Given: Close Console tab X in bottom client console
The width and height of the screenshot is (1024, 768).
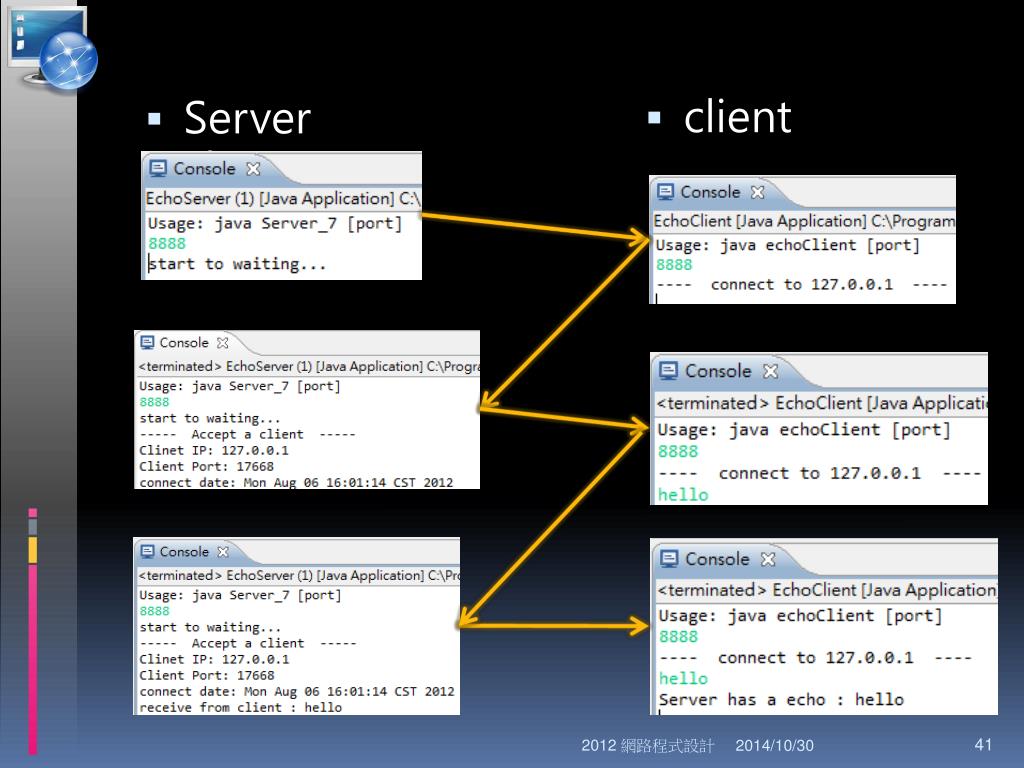Looking at the screenshot, I should 769,559.
